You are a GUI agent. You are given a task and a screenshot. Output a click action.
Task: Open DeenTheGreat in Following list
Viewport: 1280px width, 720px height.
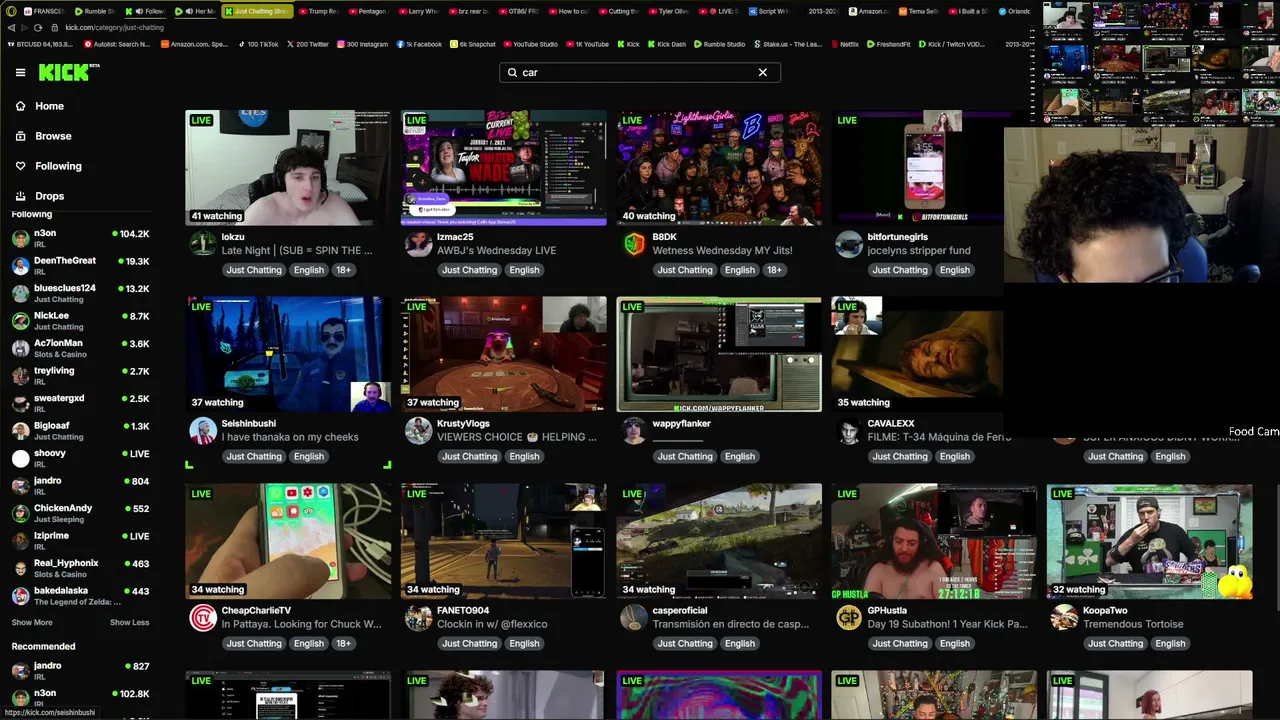(80, 265)
